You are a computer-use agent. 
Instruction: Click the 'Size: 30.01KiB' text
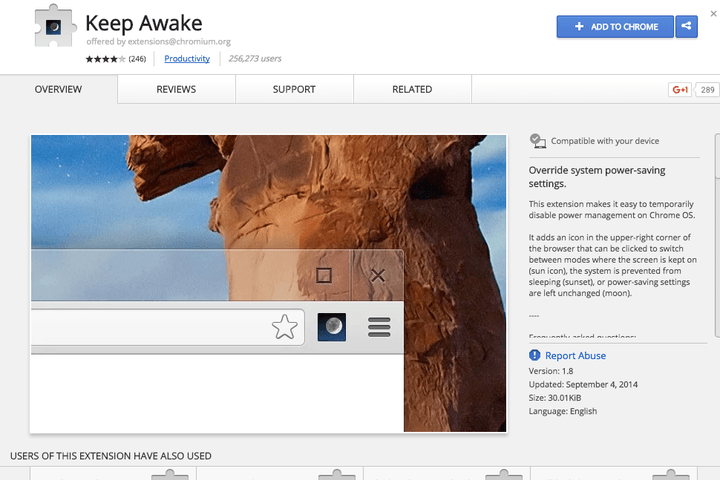[x=555, y=397]
